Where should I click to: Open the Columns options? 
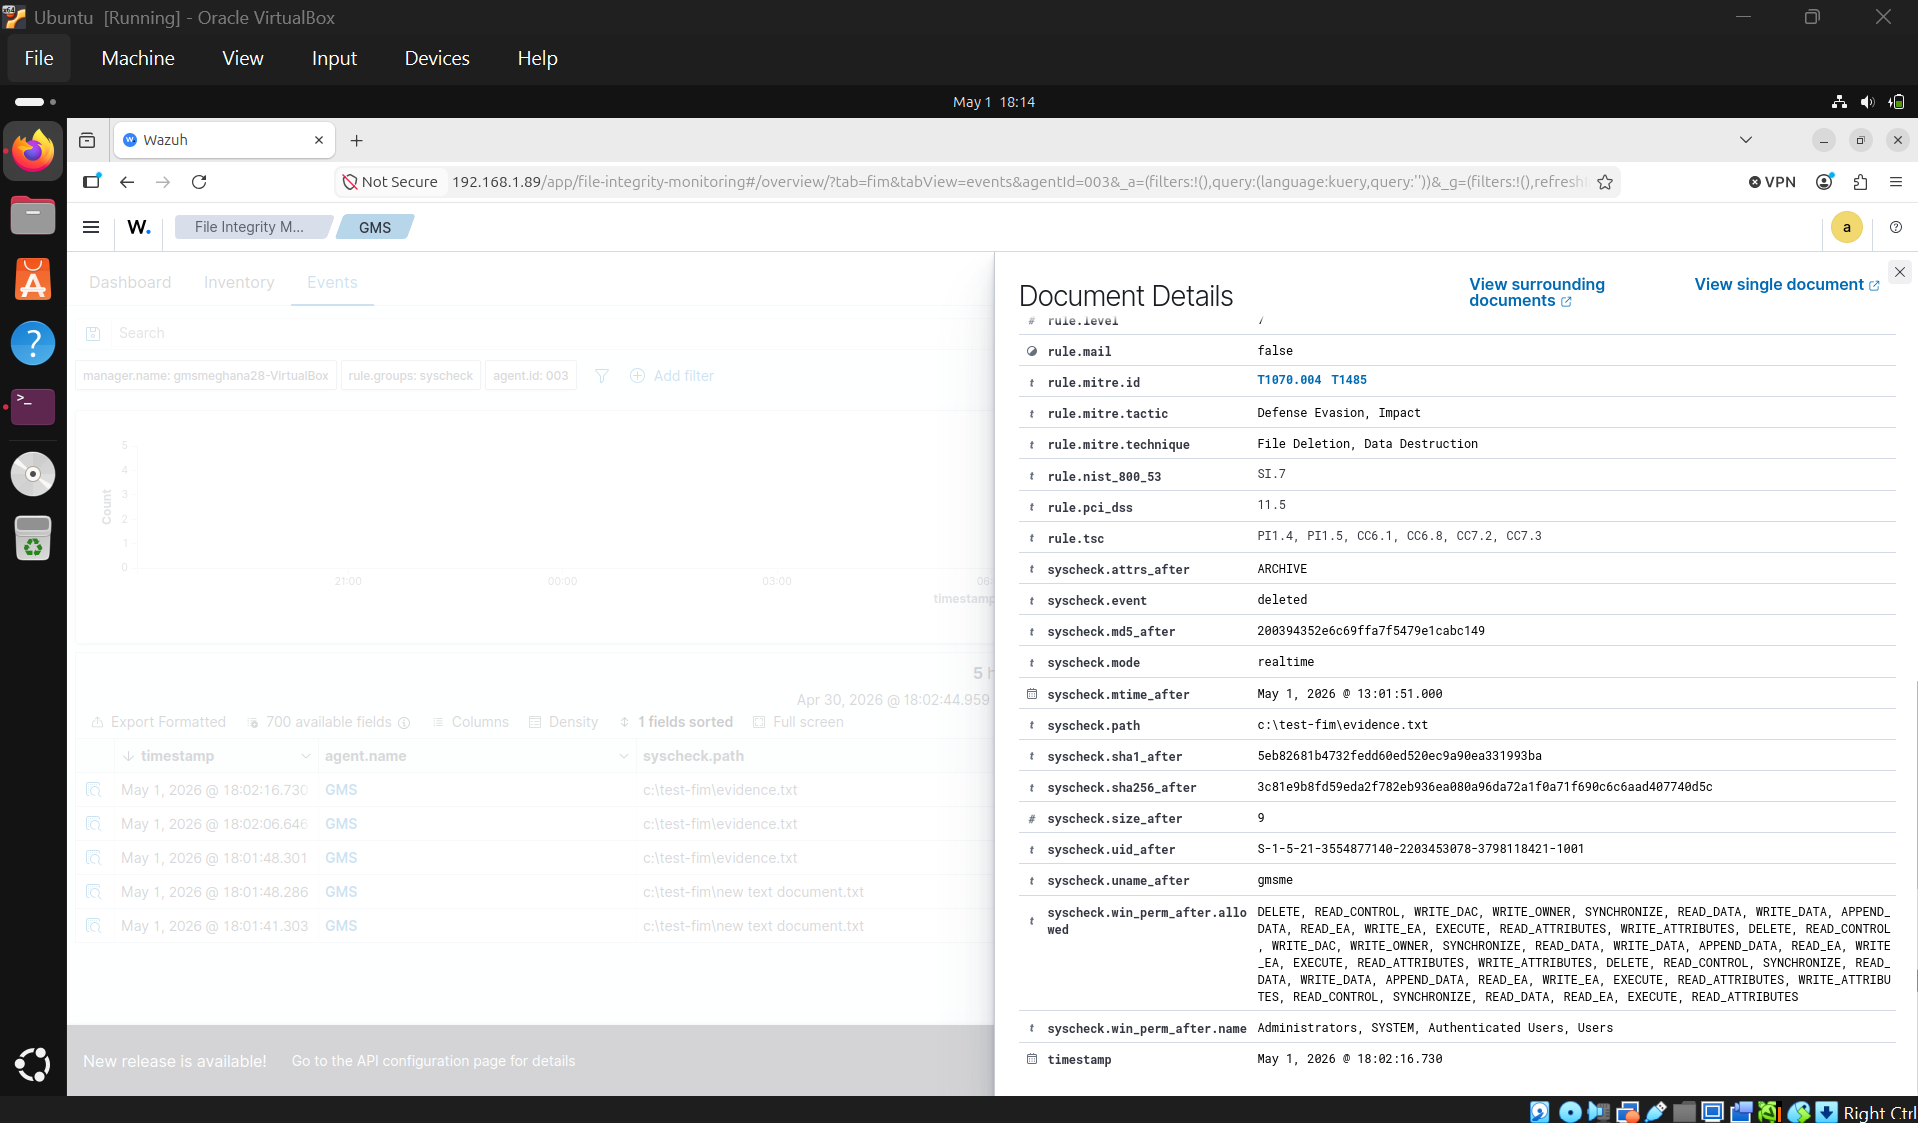coord(470,722)
